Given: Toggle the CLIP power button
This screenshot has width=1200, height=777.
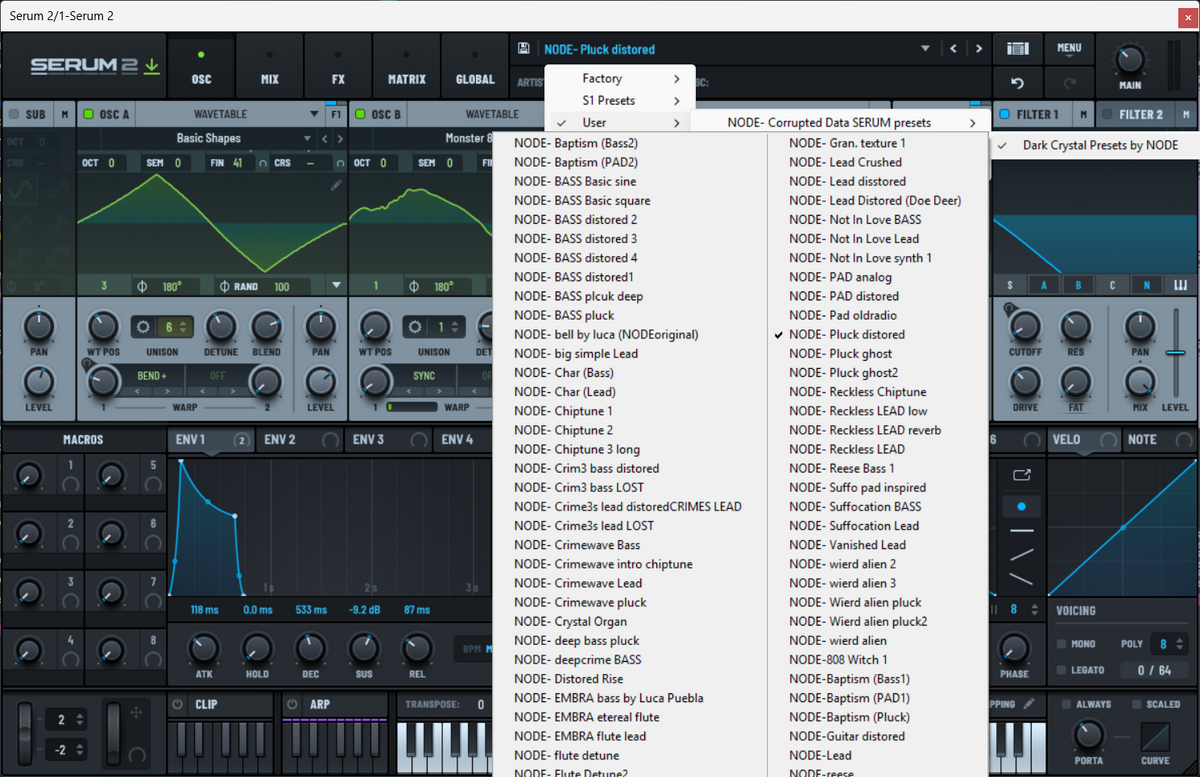Looking at the screenshot, I should tap(179, 704).
